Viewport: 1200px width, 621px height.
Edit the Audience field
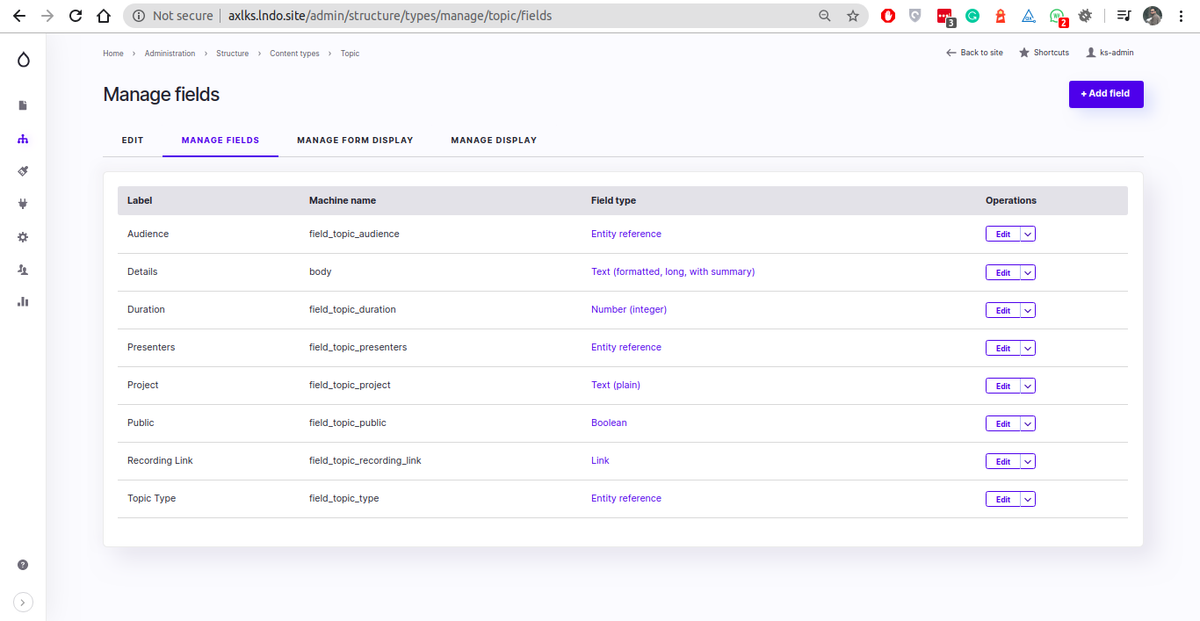pyautogui.click(x=1003, y=234)
